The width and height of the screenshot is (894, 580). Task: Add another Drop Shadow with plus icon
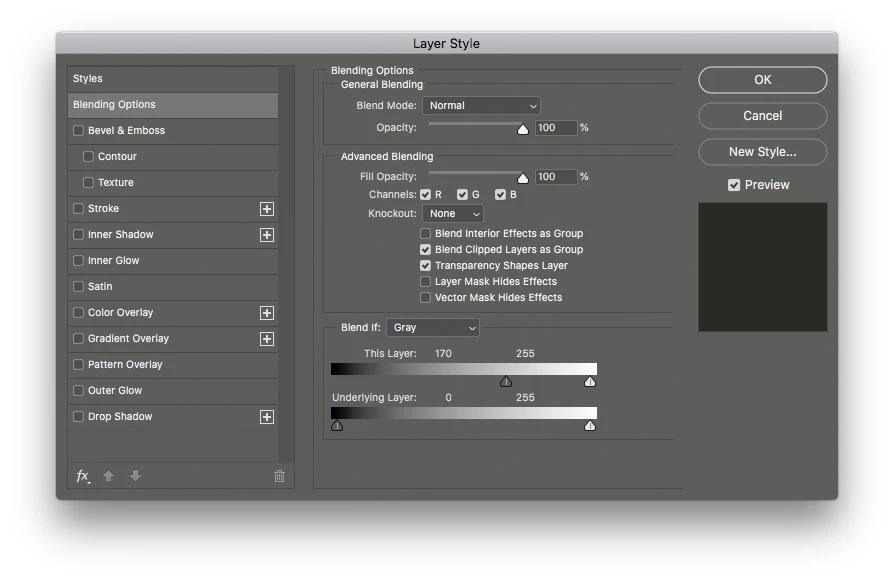click(267, 417)
